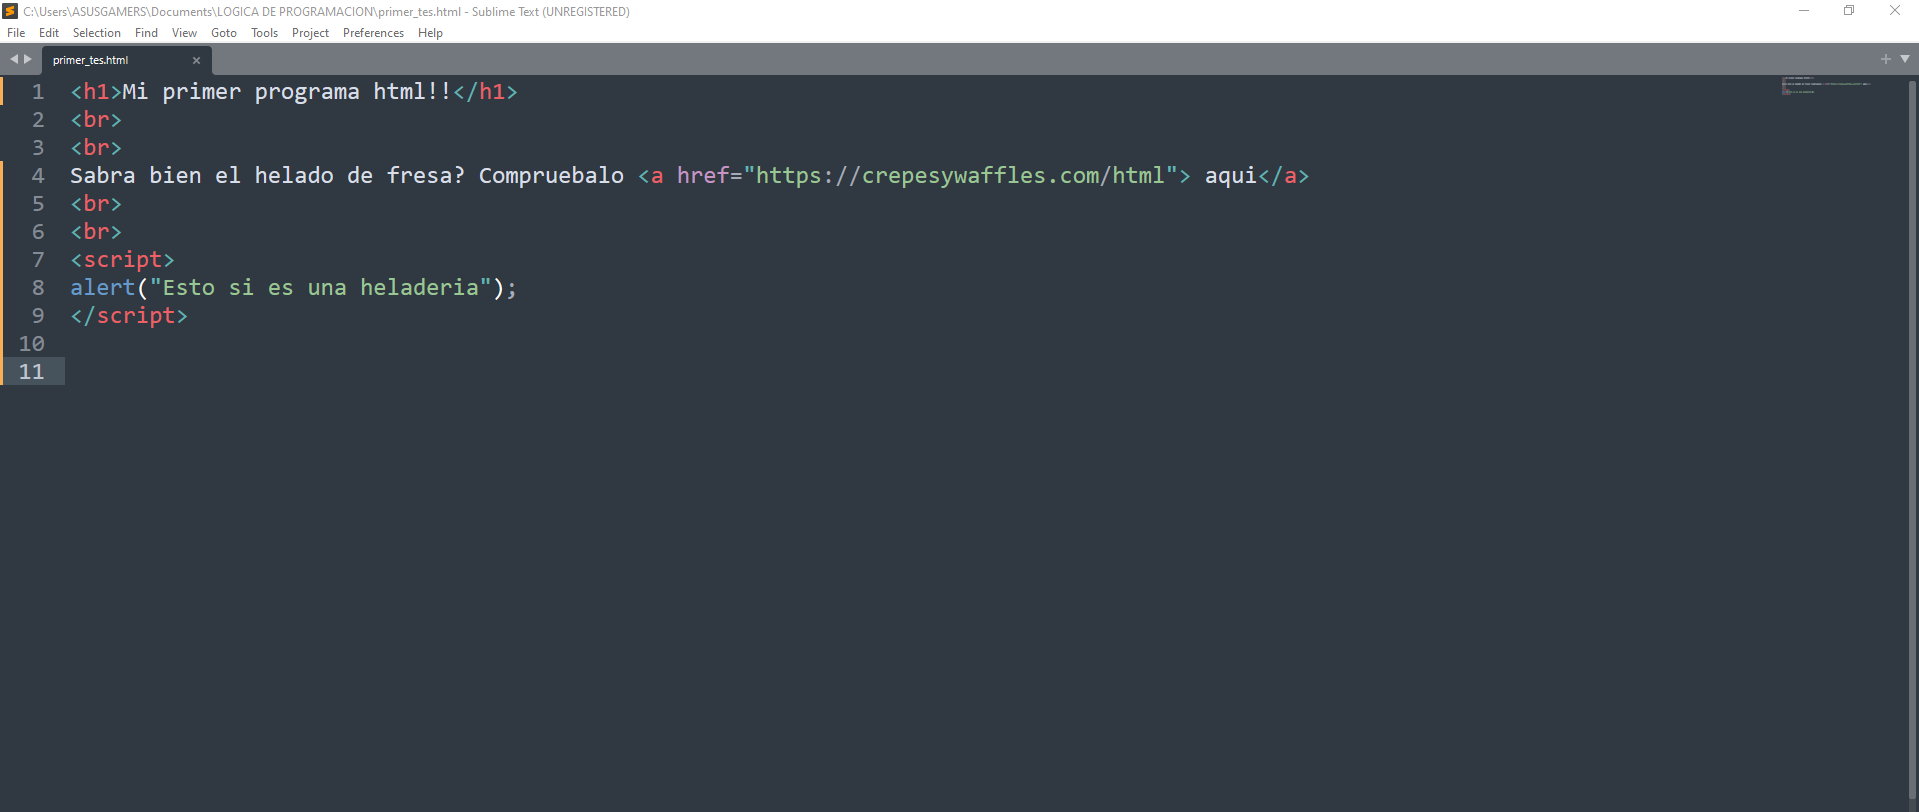Click line number 7 in the gutter

[x=38, y=260]
